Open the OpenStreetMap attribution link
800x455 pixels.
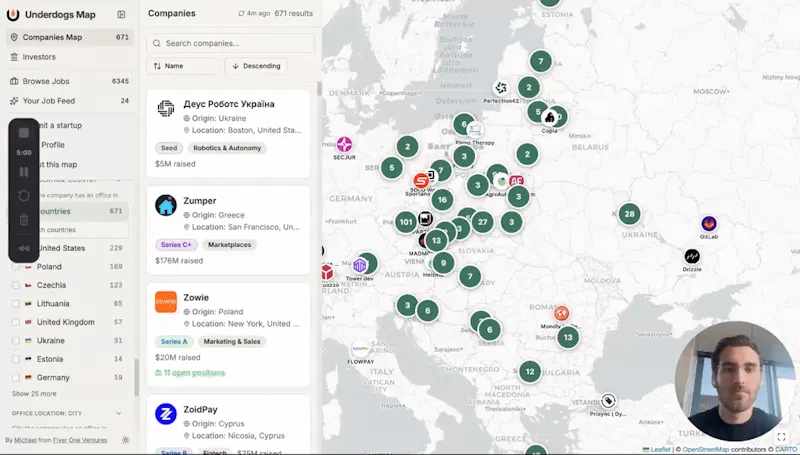(706, 449)
